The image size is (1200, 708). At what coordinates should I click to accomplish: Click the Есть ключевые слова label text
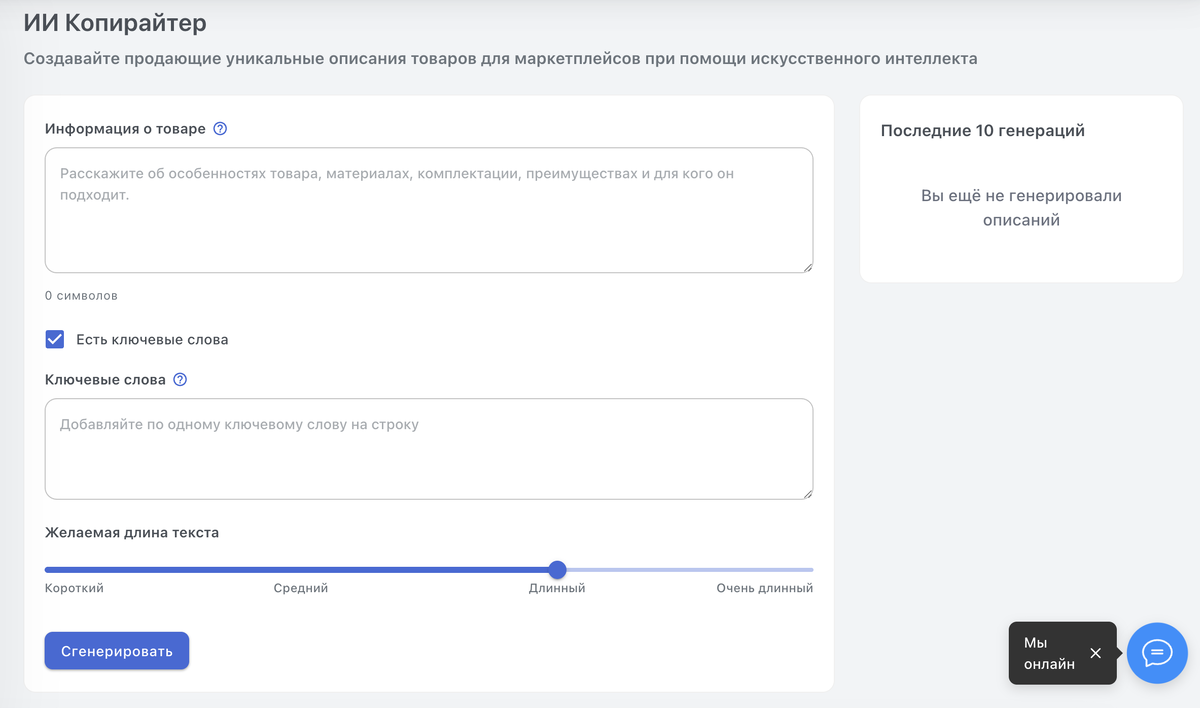coord(152,340)
